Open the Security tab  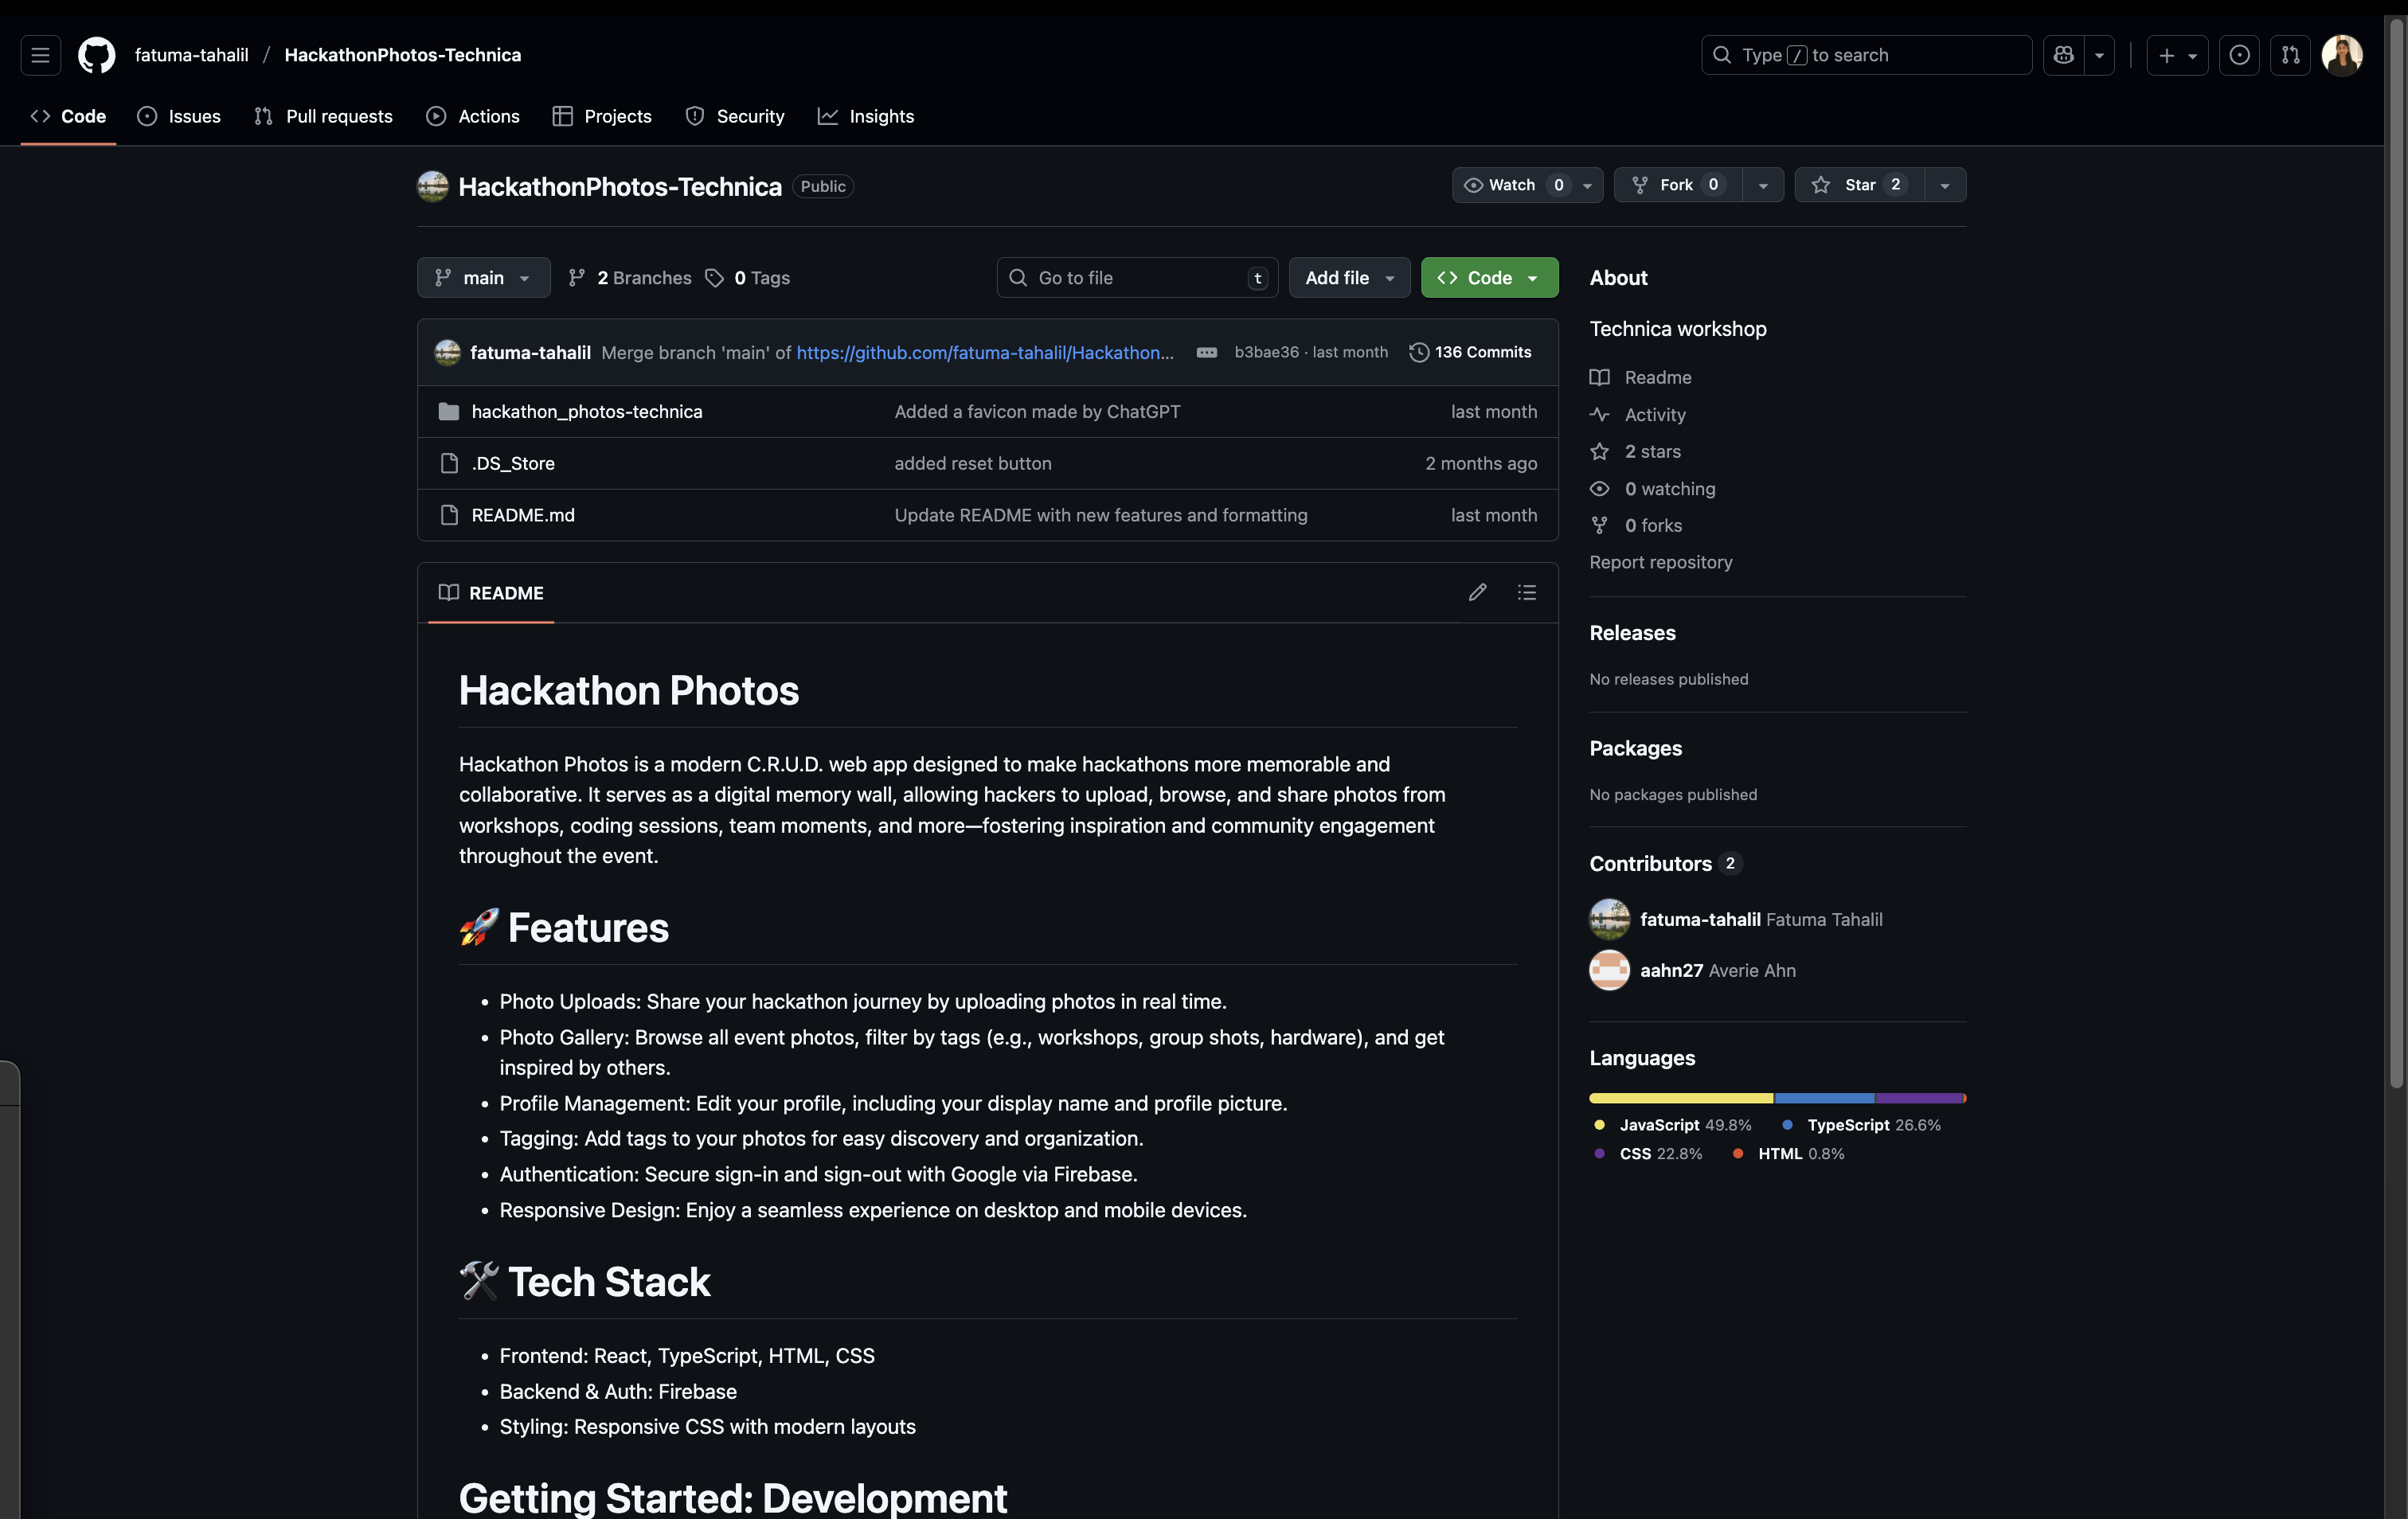pyautogui.click(x=735, y=116)
